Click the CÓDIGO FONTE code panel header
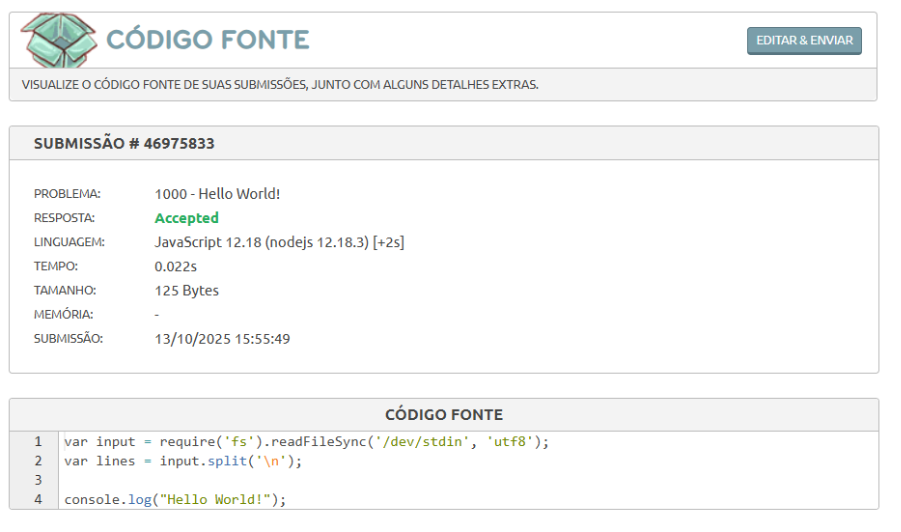The image size is (901, 532). tap(444, 415)
